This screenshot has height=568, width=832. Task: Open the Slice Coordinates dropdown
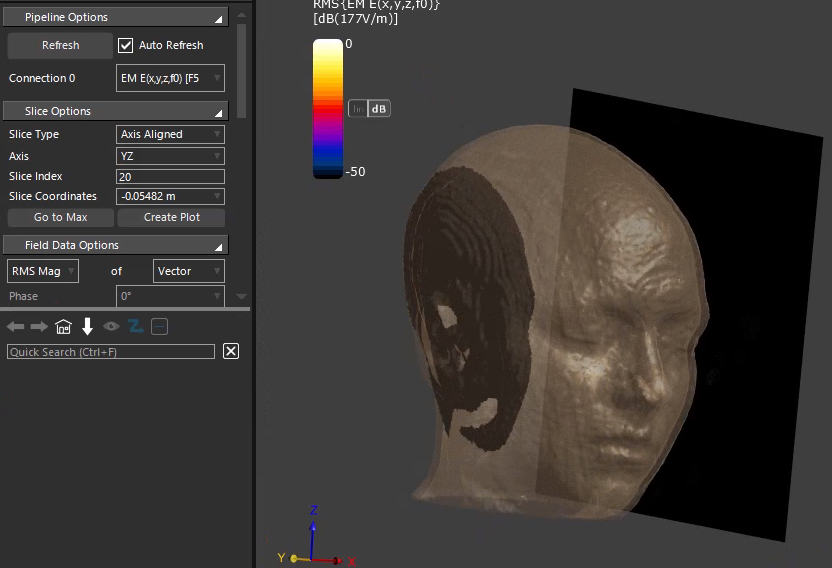point(170,196)
